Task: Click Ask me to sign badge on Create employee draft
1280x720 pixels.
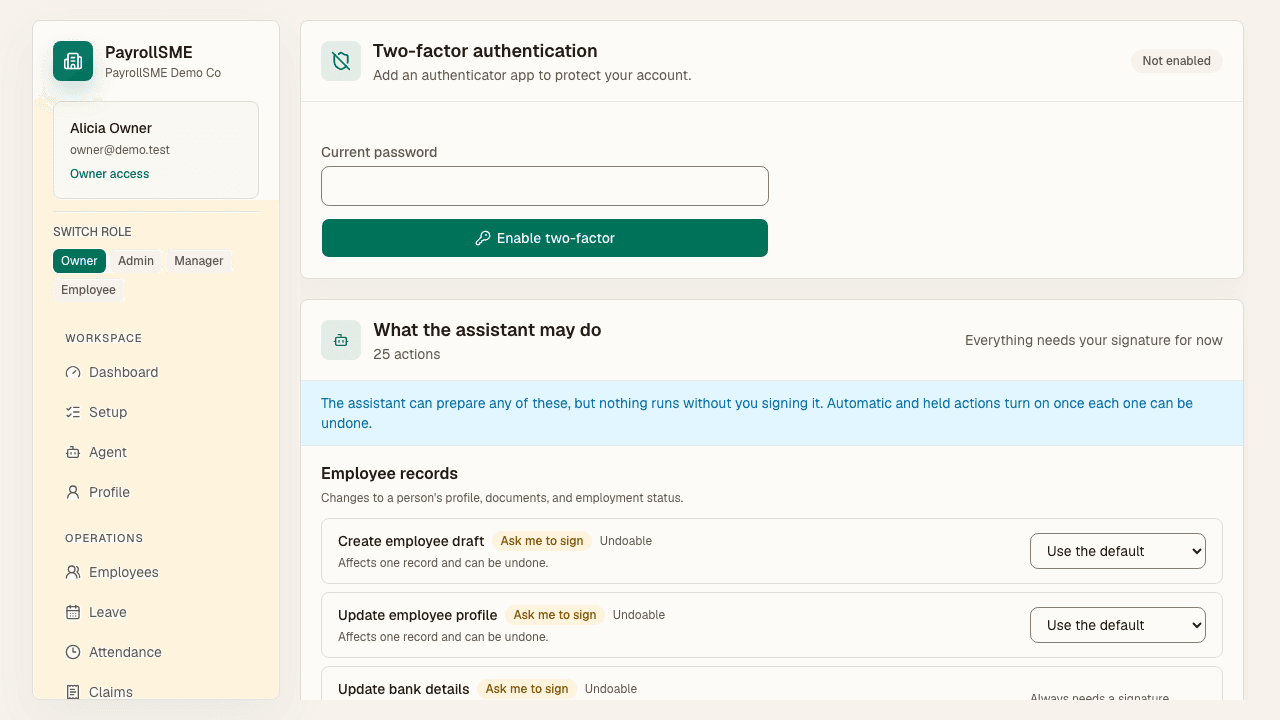Action: coord(542,541)
